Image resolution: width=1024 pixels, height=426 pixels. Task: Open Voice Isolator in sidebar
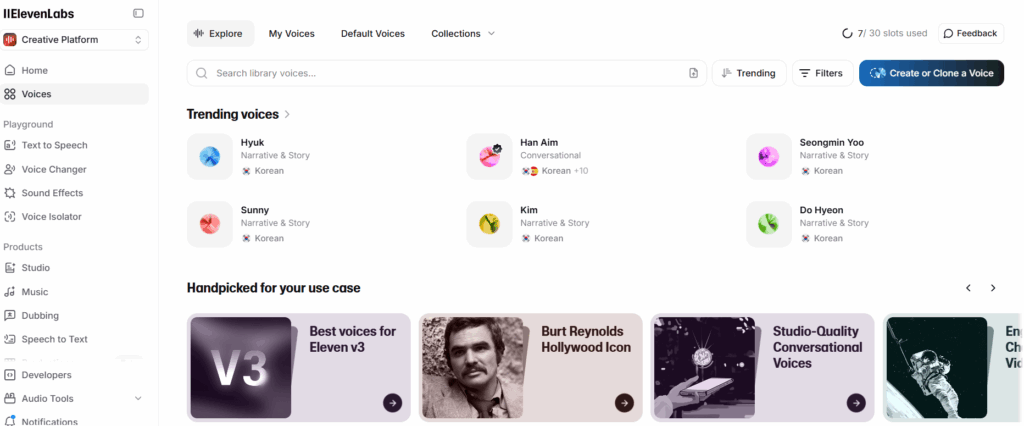[x=74, y=216]
